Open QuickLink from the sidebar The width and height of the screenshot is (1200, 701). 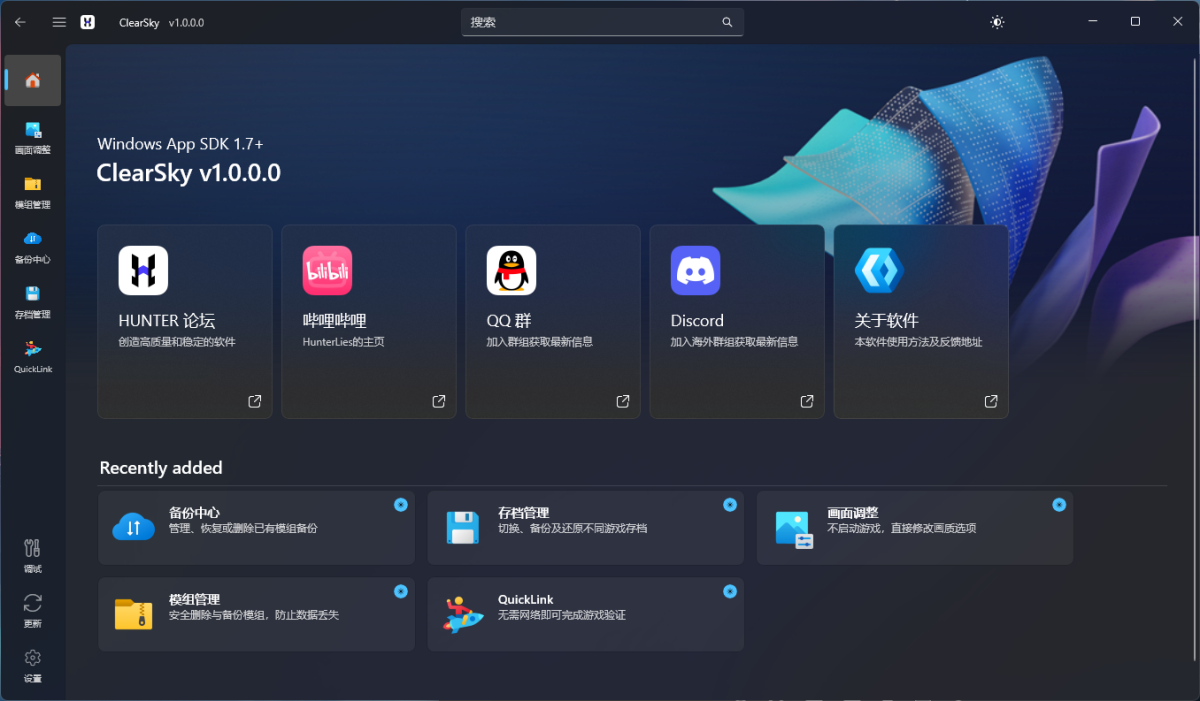pos(32,356)
